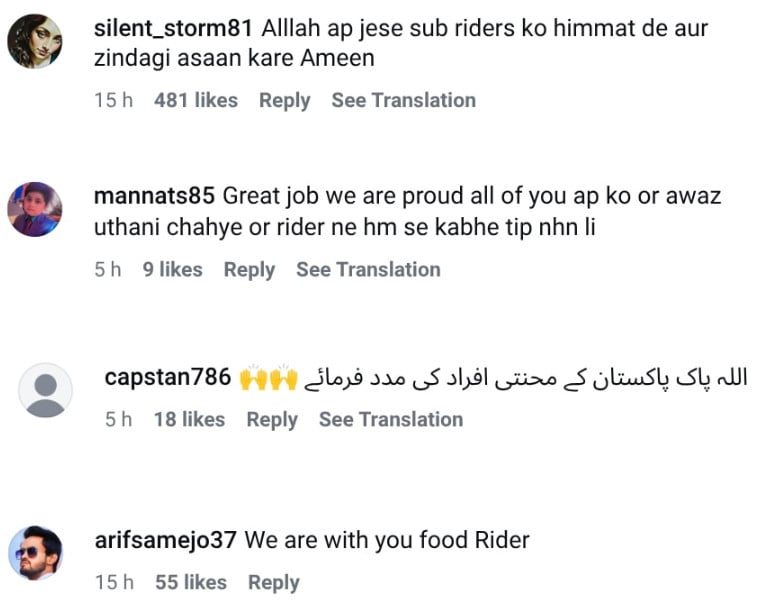View the 481 likes list
This screenshot has height=608, width=771.
click(196, 100)
